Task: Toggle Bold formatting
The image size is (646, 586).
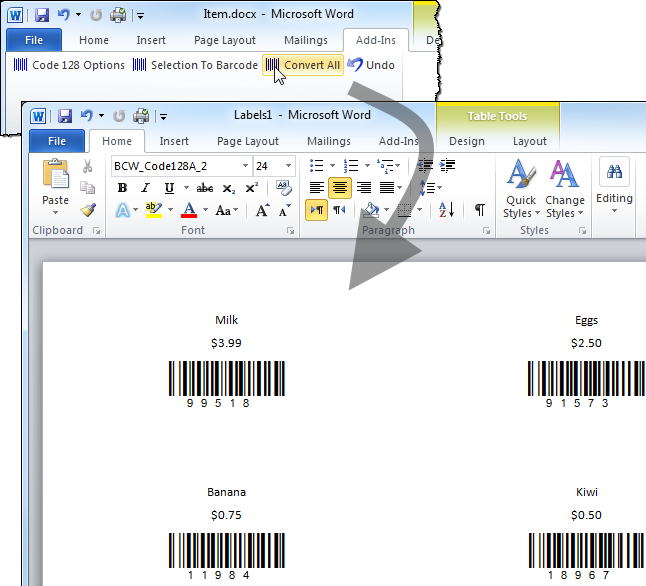Action: (x=122, y=188)
